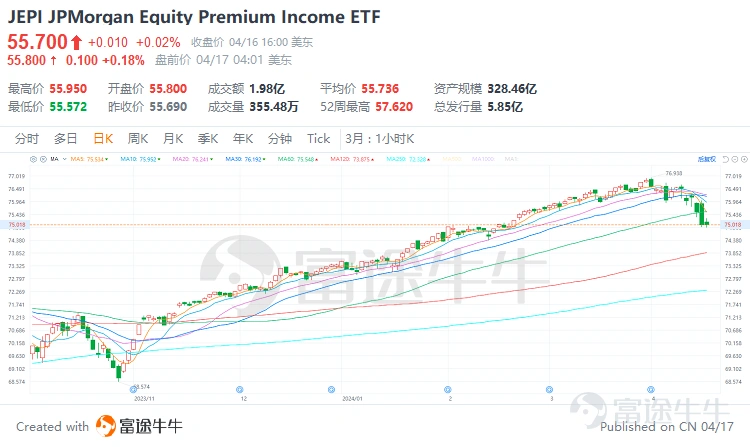Click the 最低价 value 55.572
Viewport: 750px width, 447px height.
[x=68, y=107]
